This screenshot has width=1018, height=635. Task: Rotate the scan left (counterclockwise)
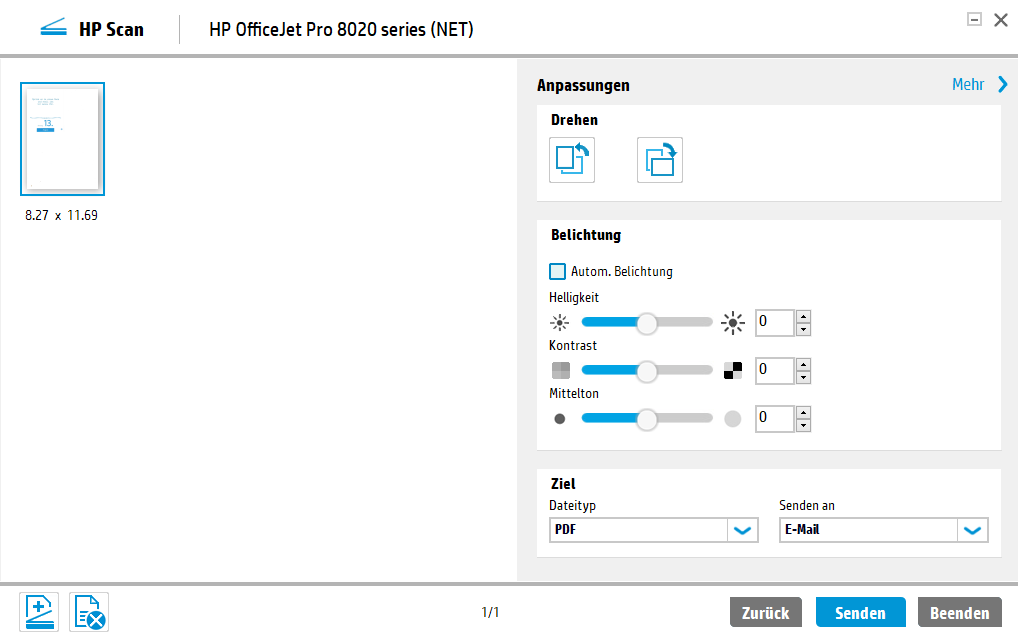tap(572, 160)
